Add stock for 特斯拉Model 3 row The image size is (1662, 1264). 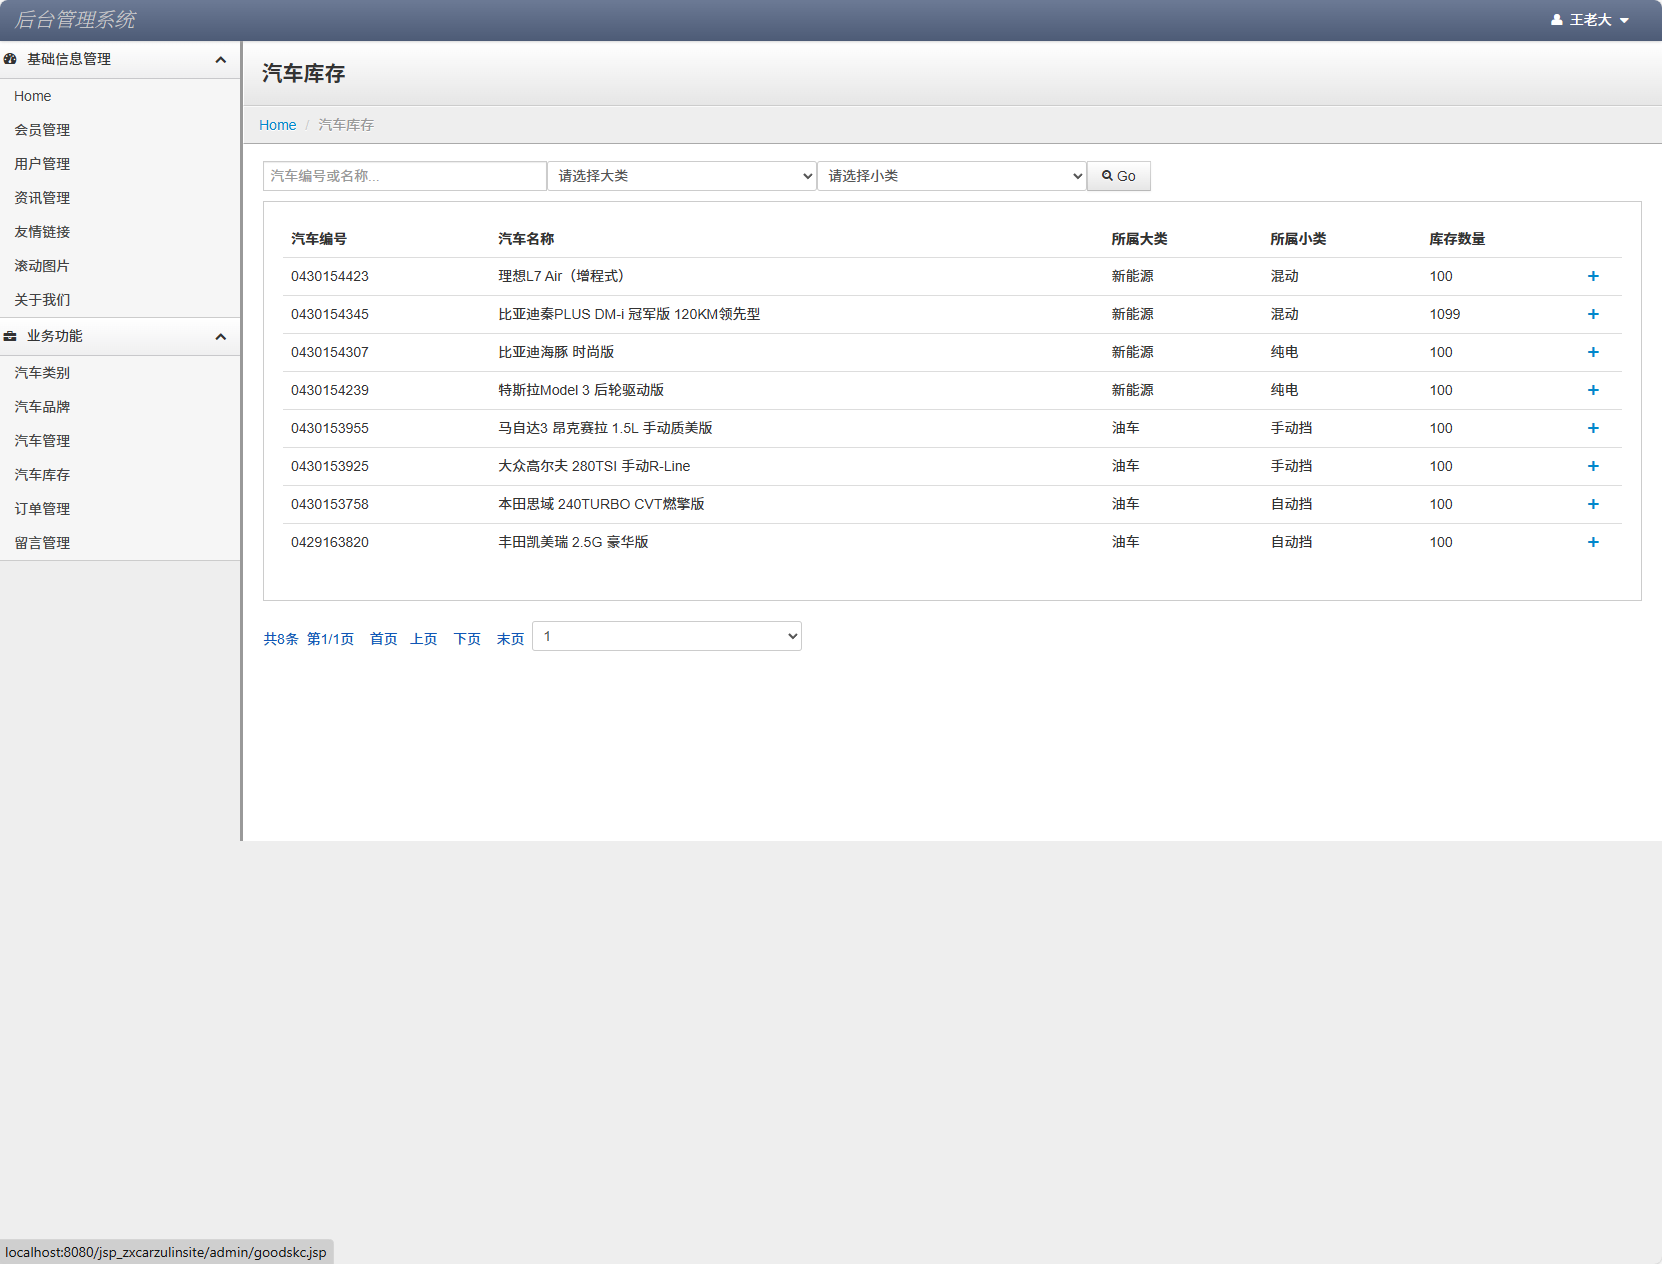[x=1593, y=390]
